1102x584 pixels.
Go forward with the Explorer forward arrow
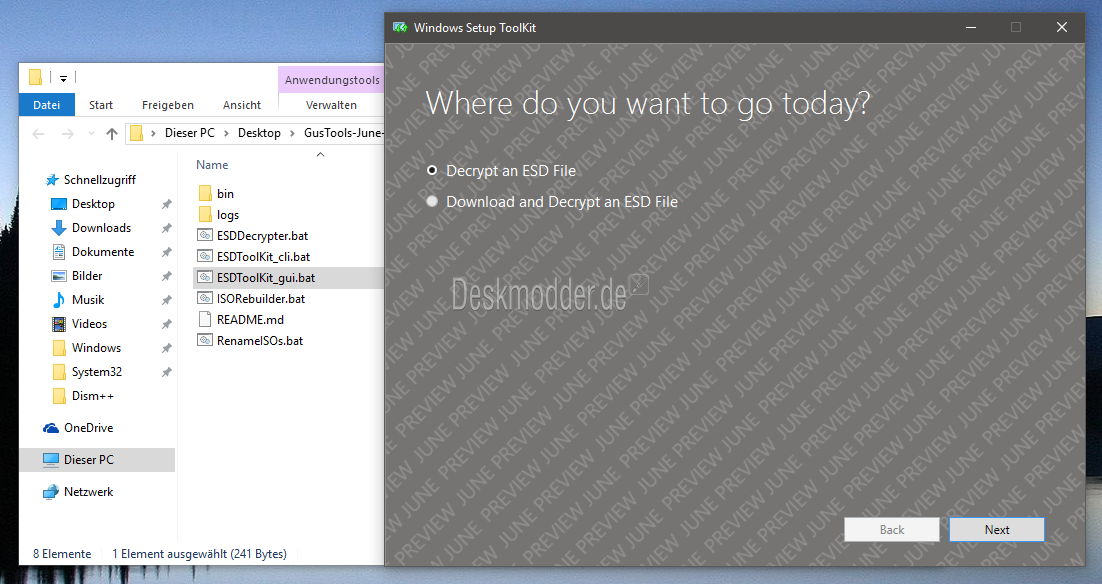[67, 134]
